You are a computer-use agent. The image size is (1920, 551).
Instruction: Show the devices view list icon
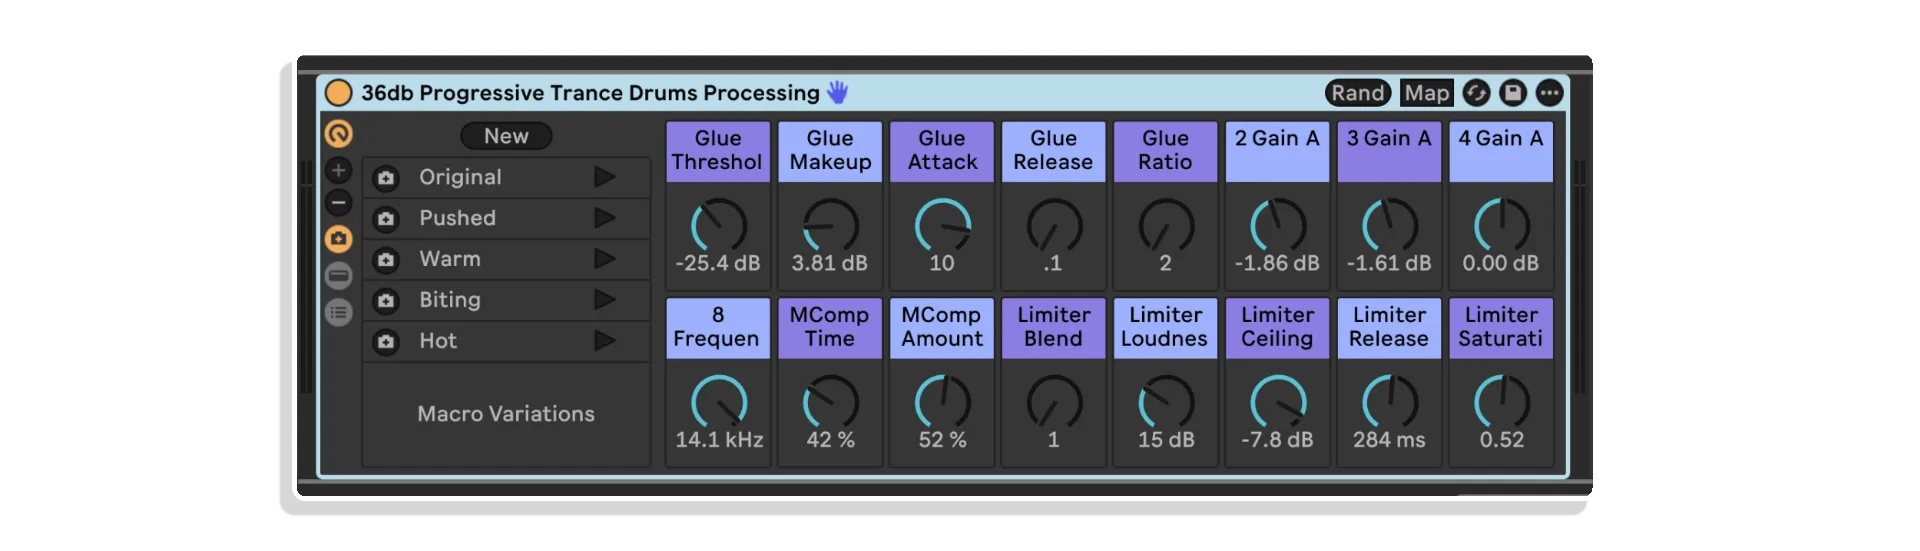[x=339, y=313]
